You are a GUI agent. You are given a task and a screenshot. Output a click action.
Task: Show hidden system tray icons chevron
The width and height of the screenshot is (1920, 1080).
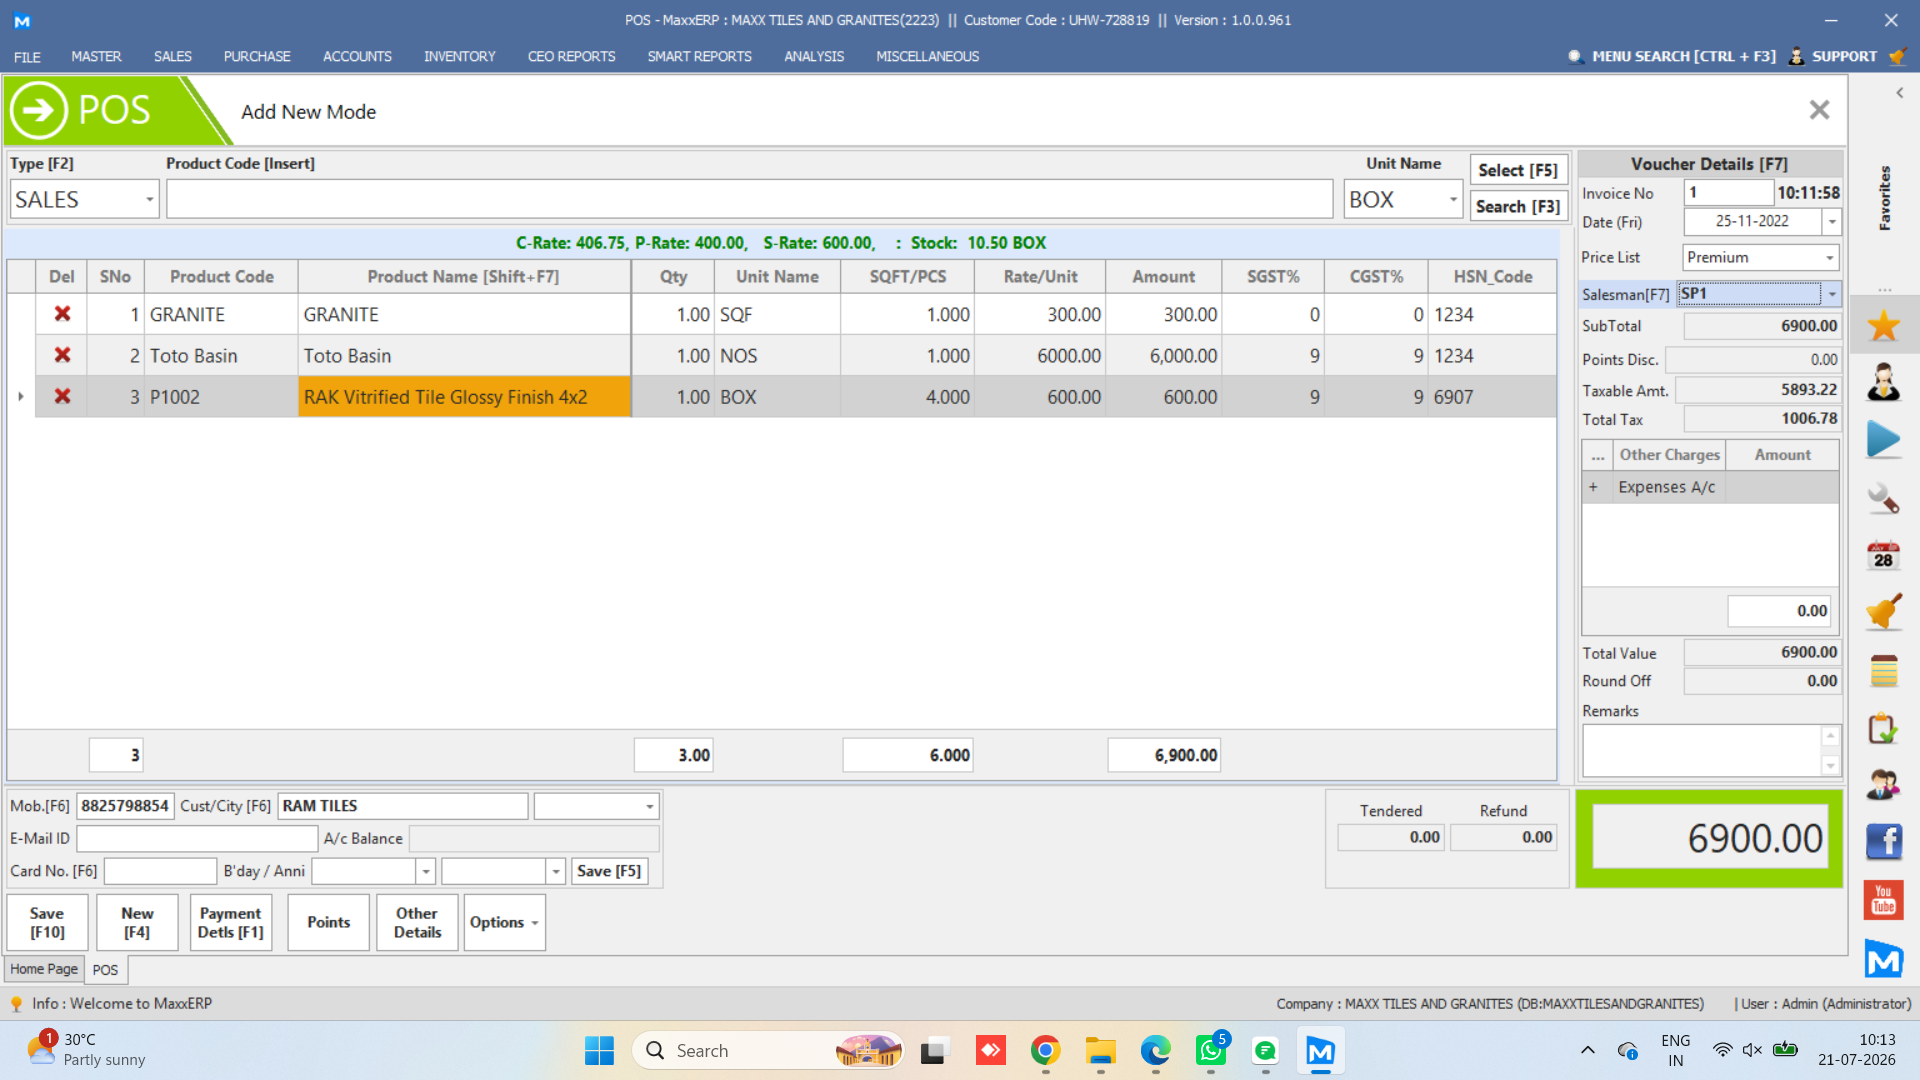1587,1050
